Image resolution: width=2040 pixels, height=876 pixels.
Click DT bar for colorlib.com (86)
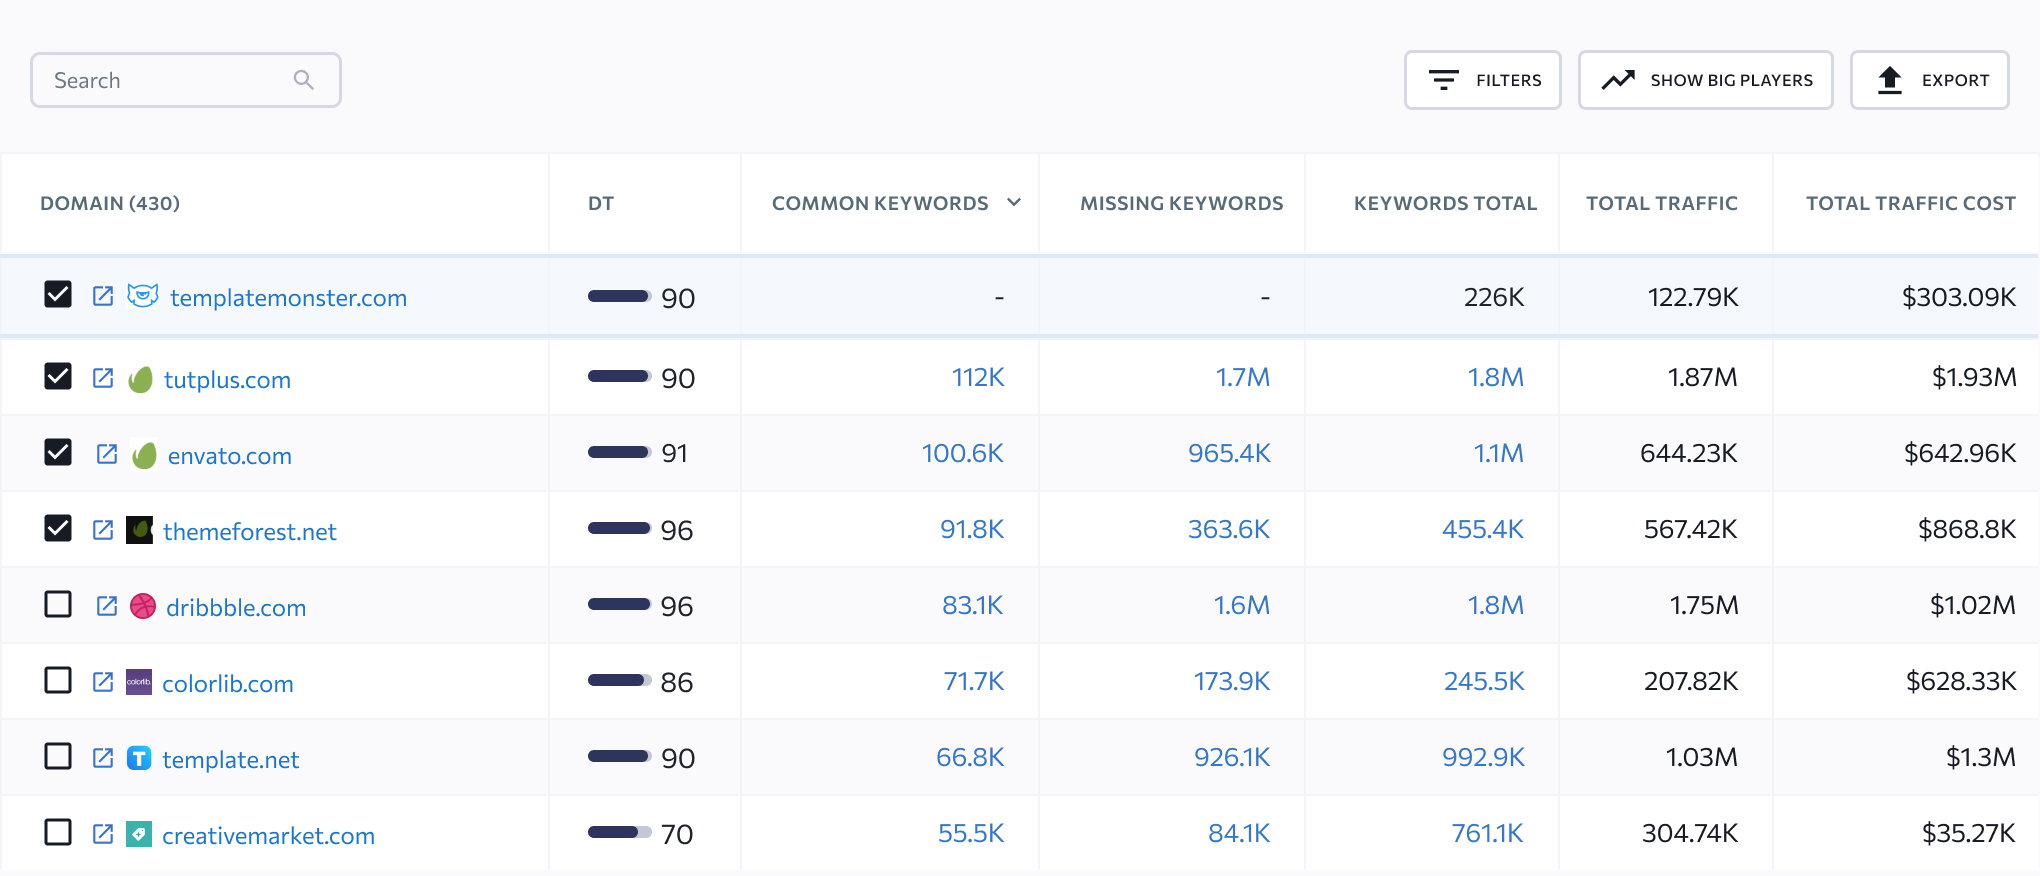pos(619,680)
